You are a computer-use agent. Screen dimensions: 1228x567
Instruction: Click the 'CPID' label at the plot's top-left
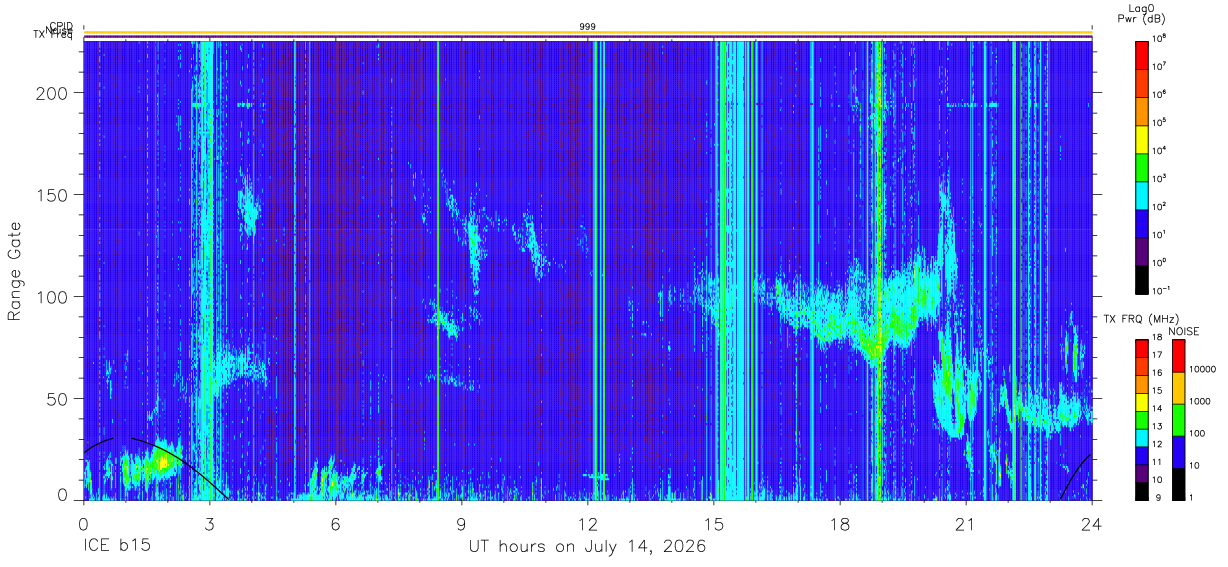point(60,27)
